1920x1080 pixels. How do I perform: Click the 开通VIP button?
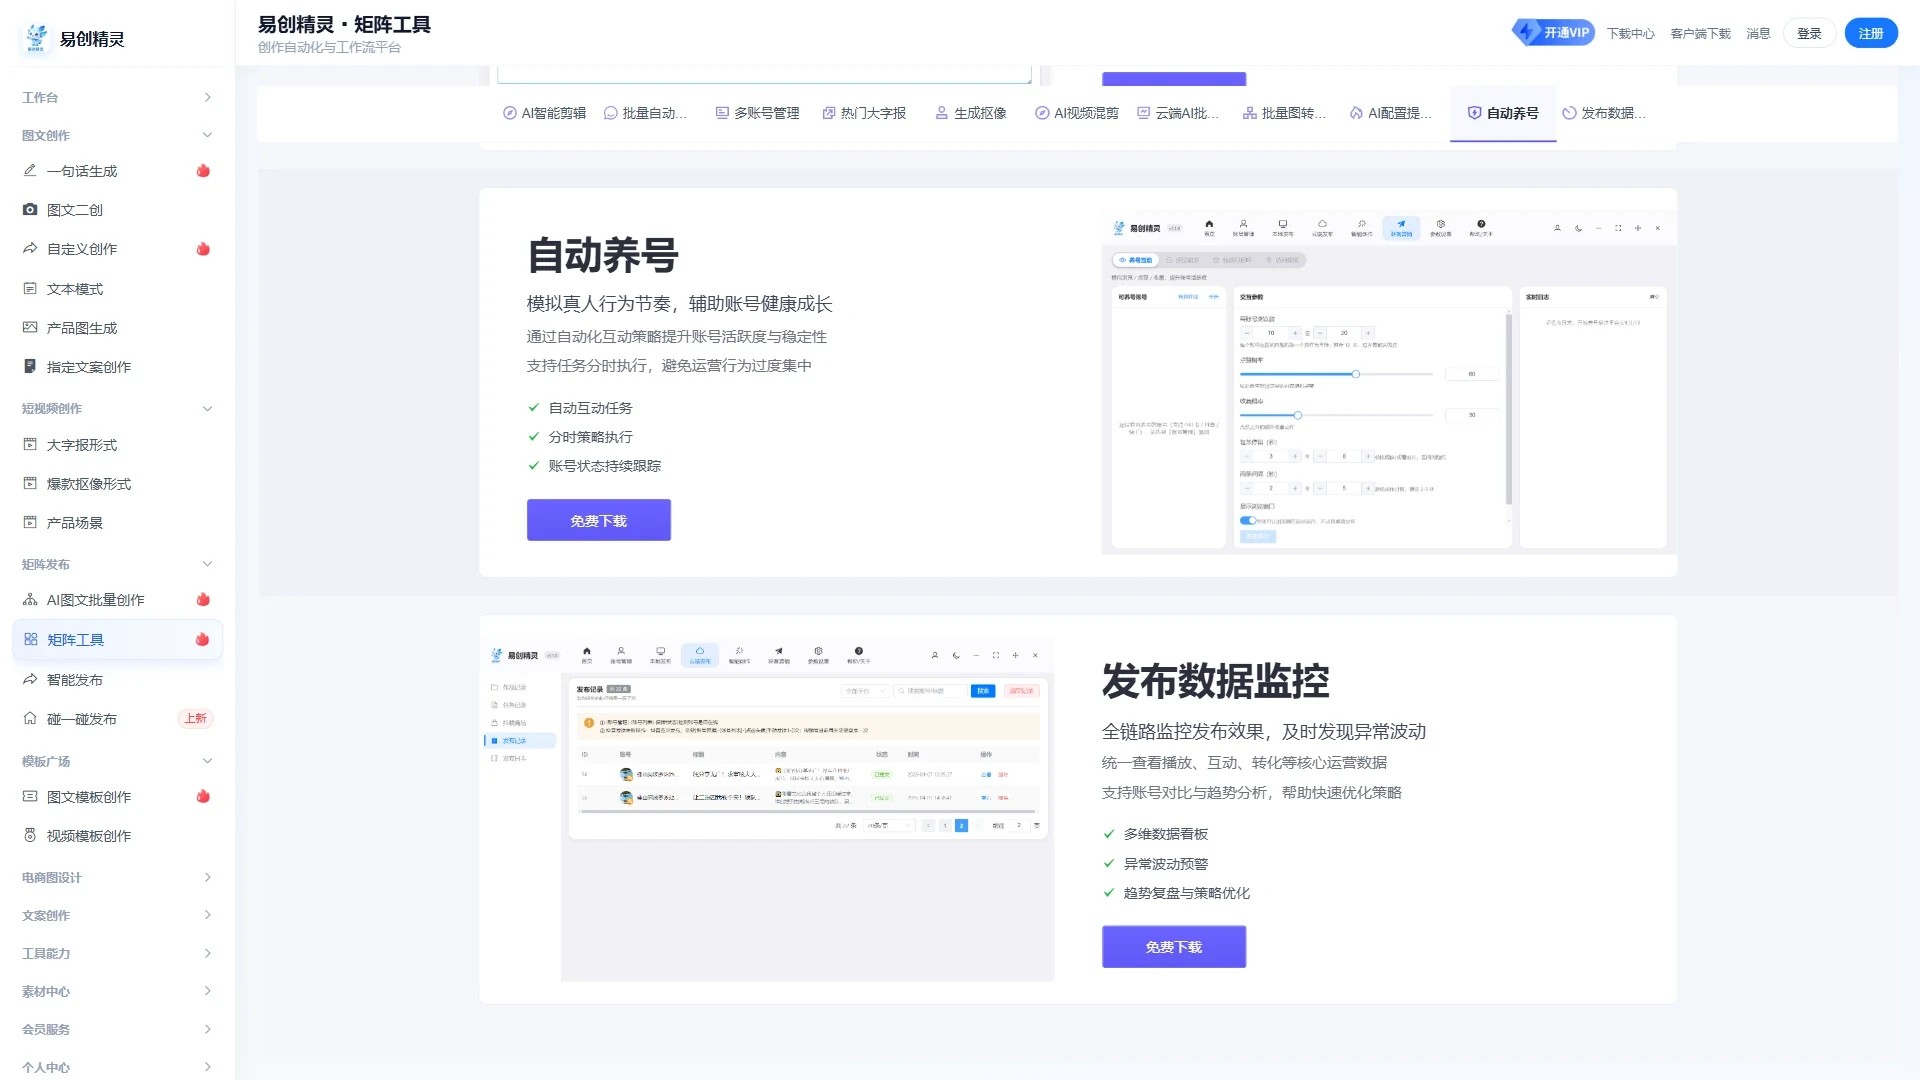point(1553,32)
